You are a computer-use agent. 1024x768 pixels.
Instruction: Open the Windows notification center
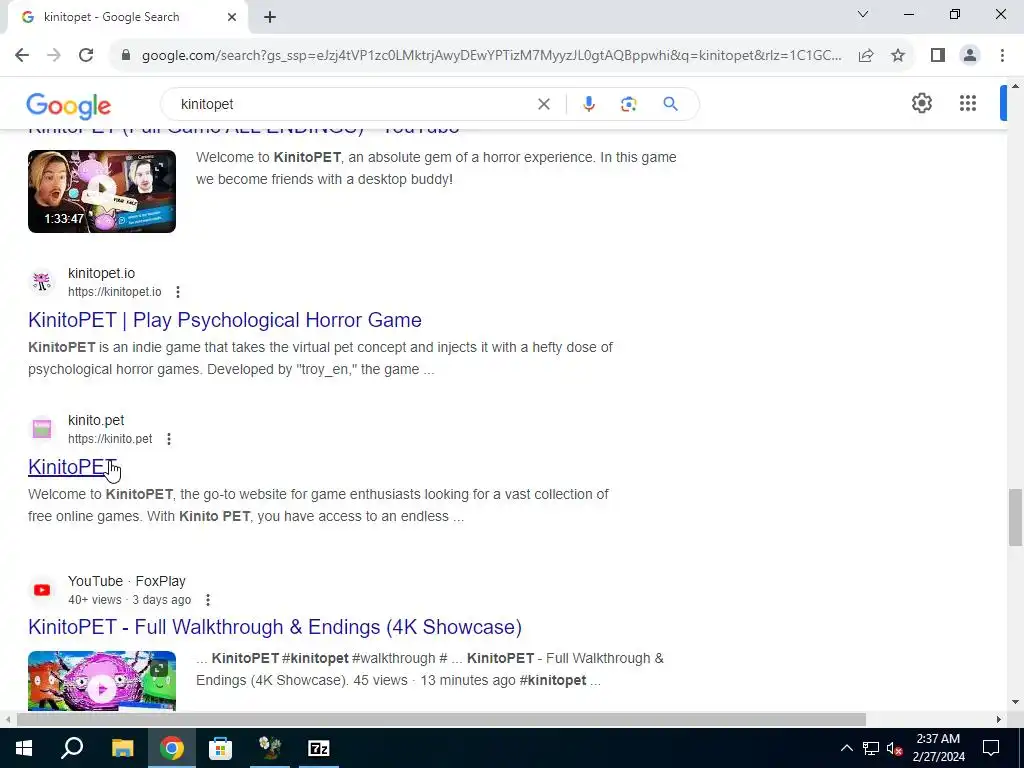(991, 748)
